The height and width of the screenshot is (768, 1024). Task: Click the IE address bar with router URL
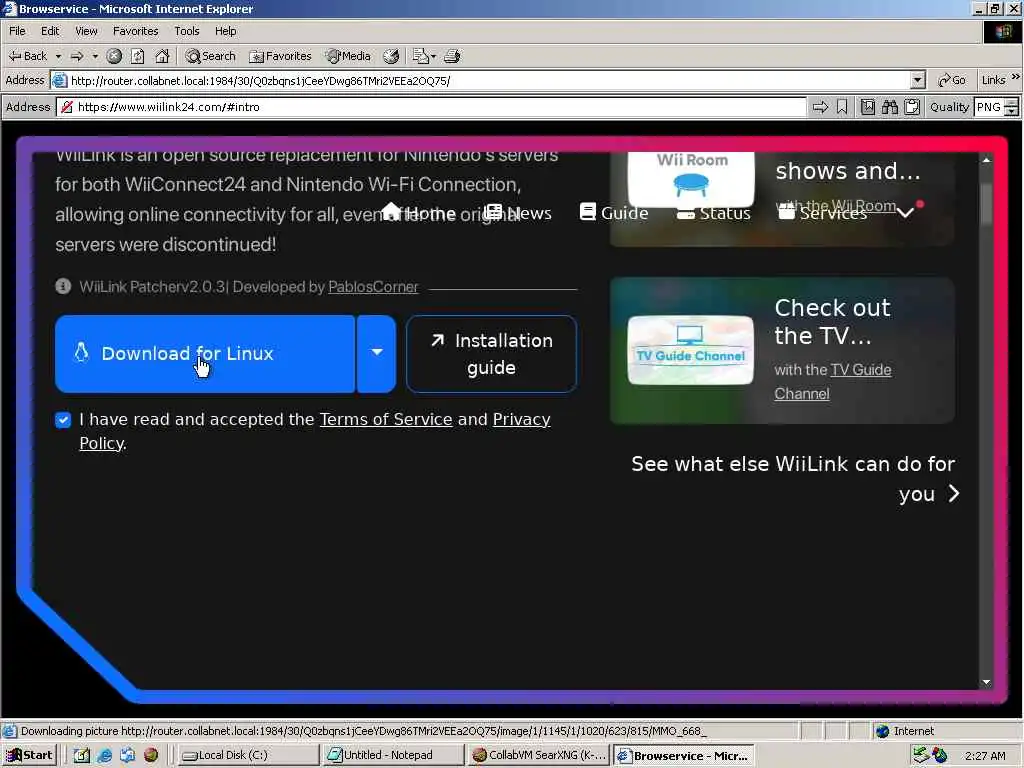(x=480, y=81)
